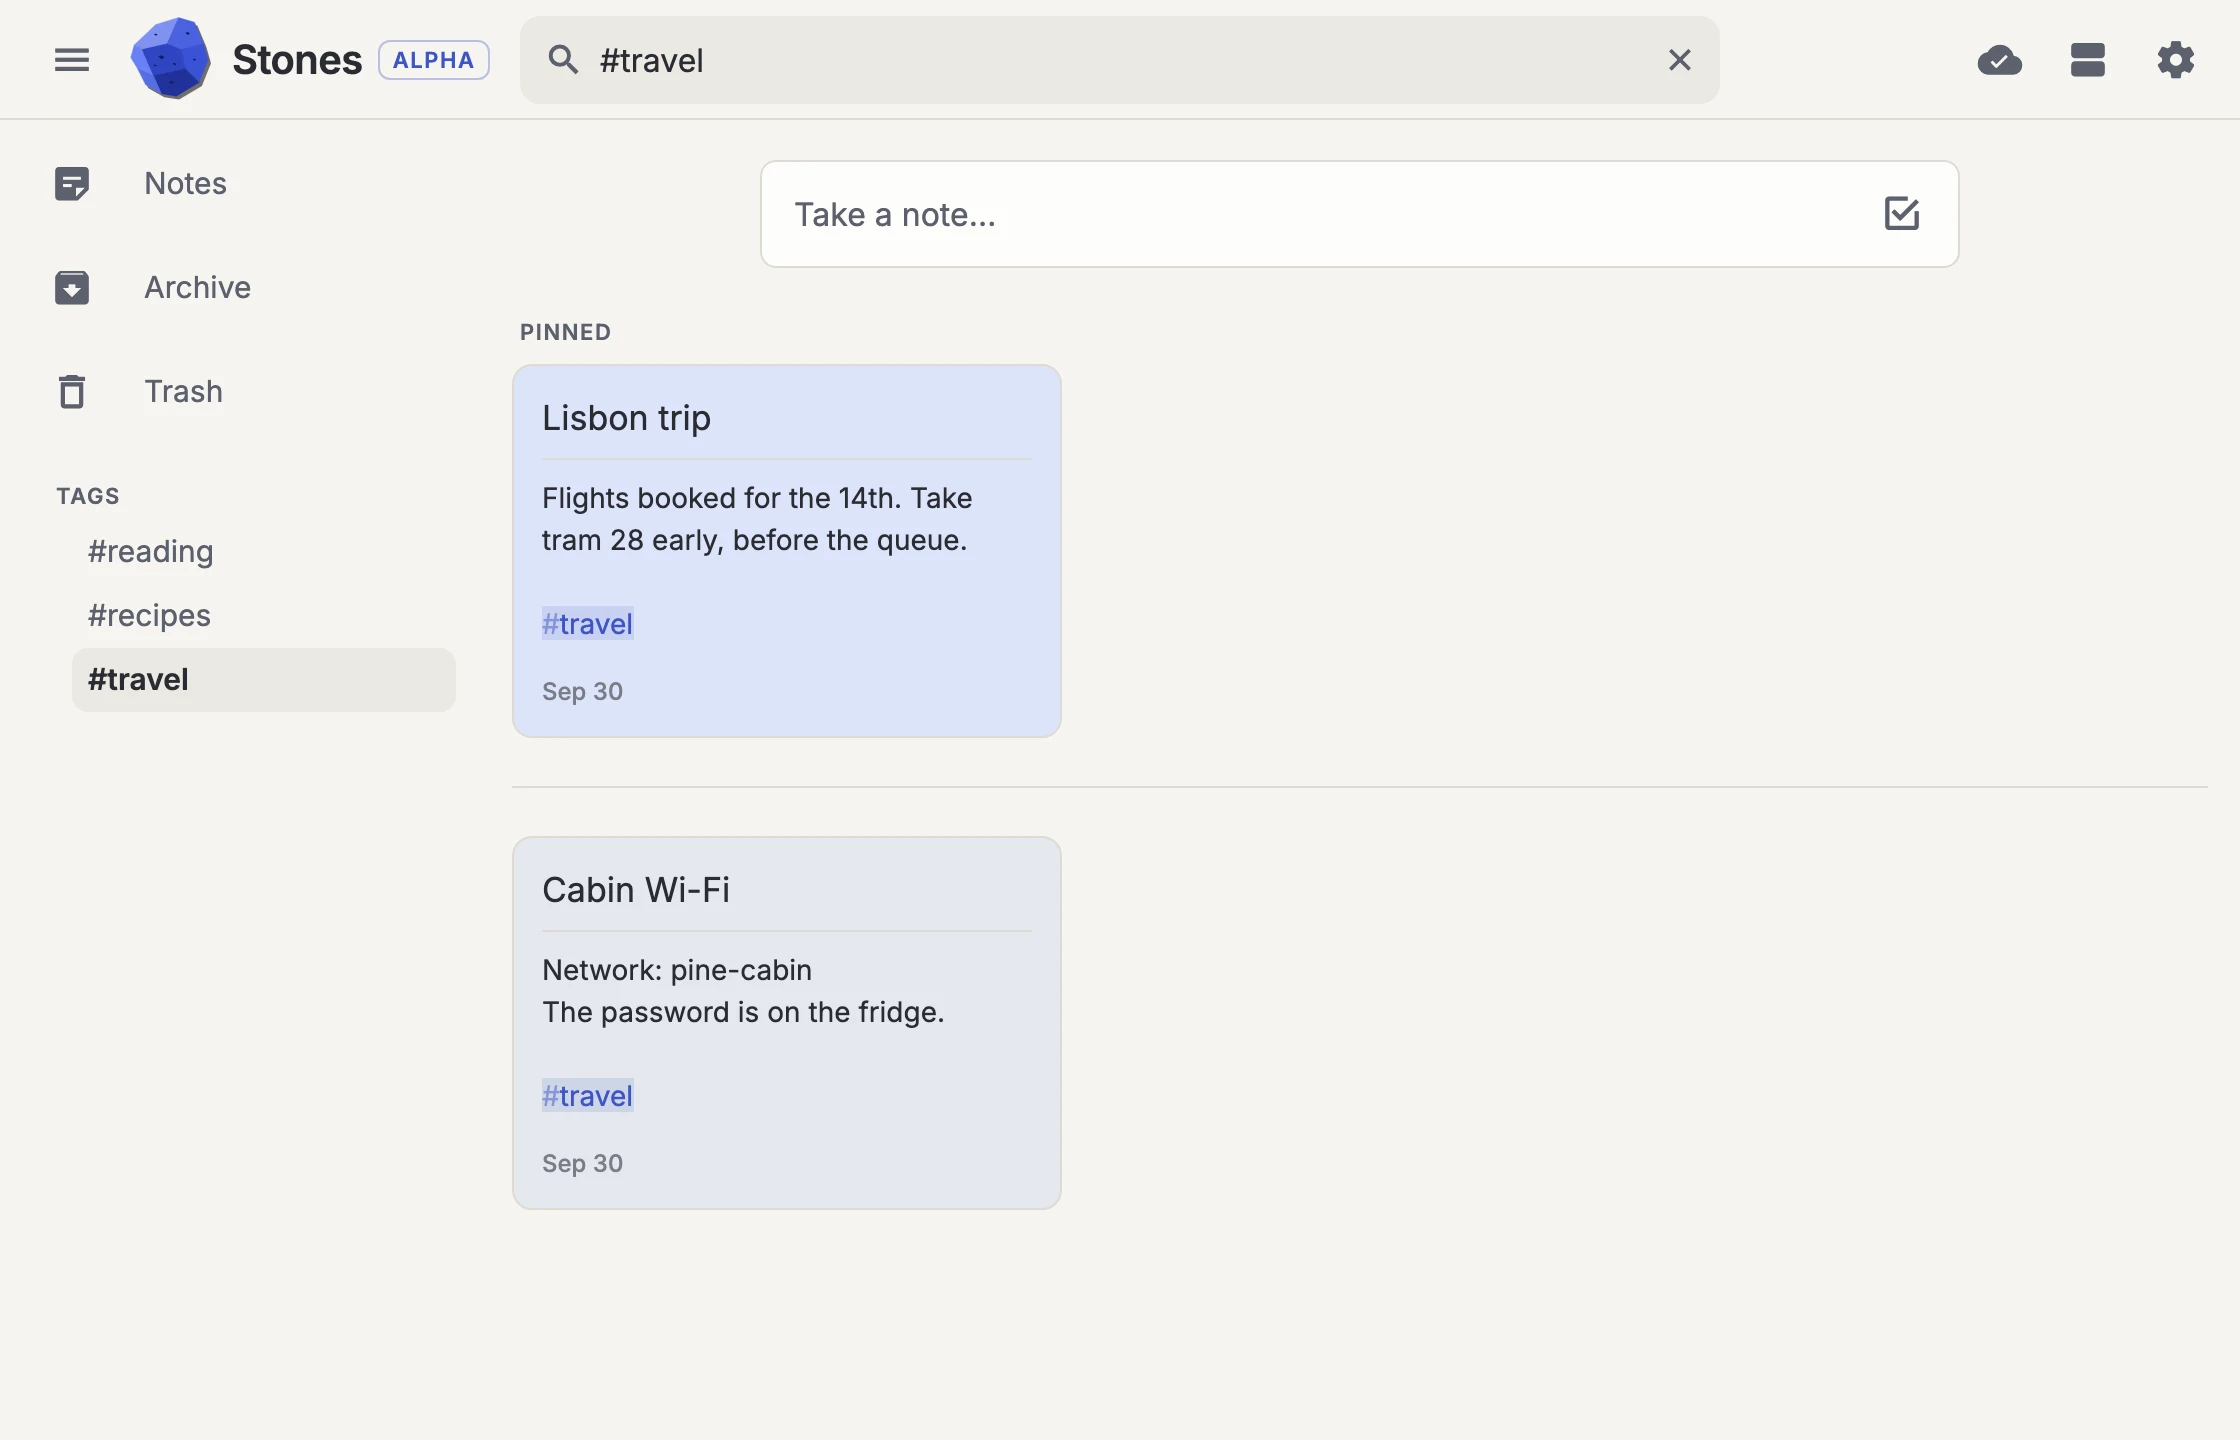Click the Trash bin icon

pos(72,391)
